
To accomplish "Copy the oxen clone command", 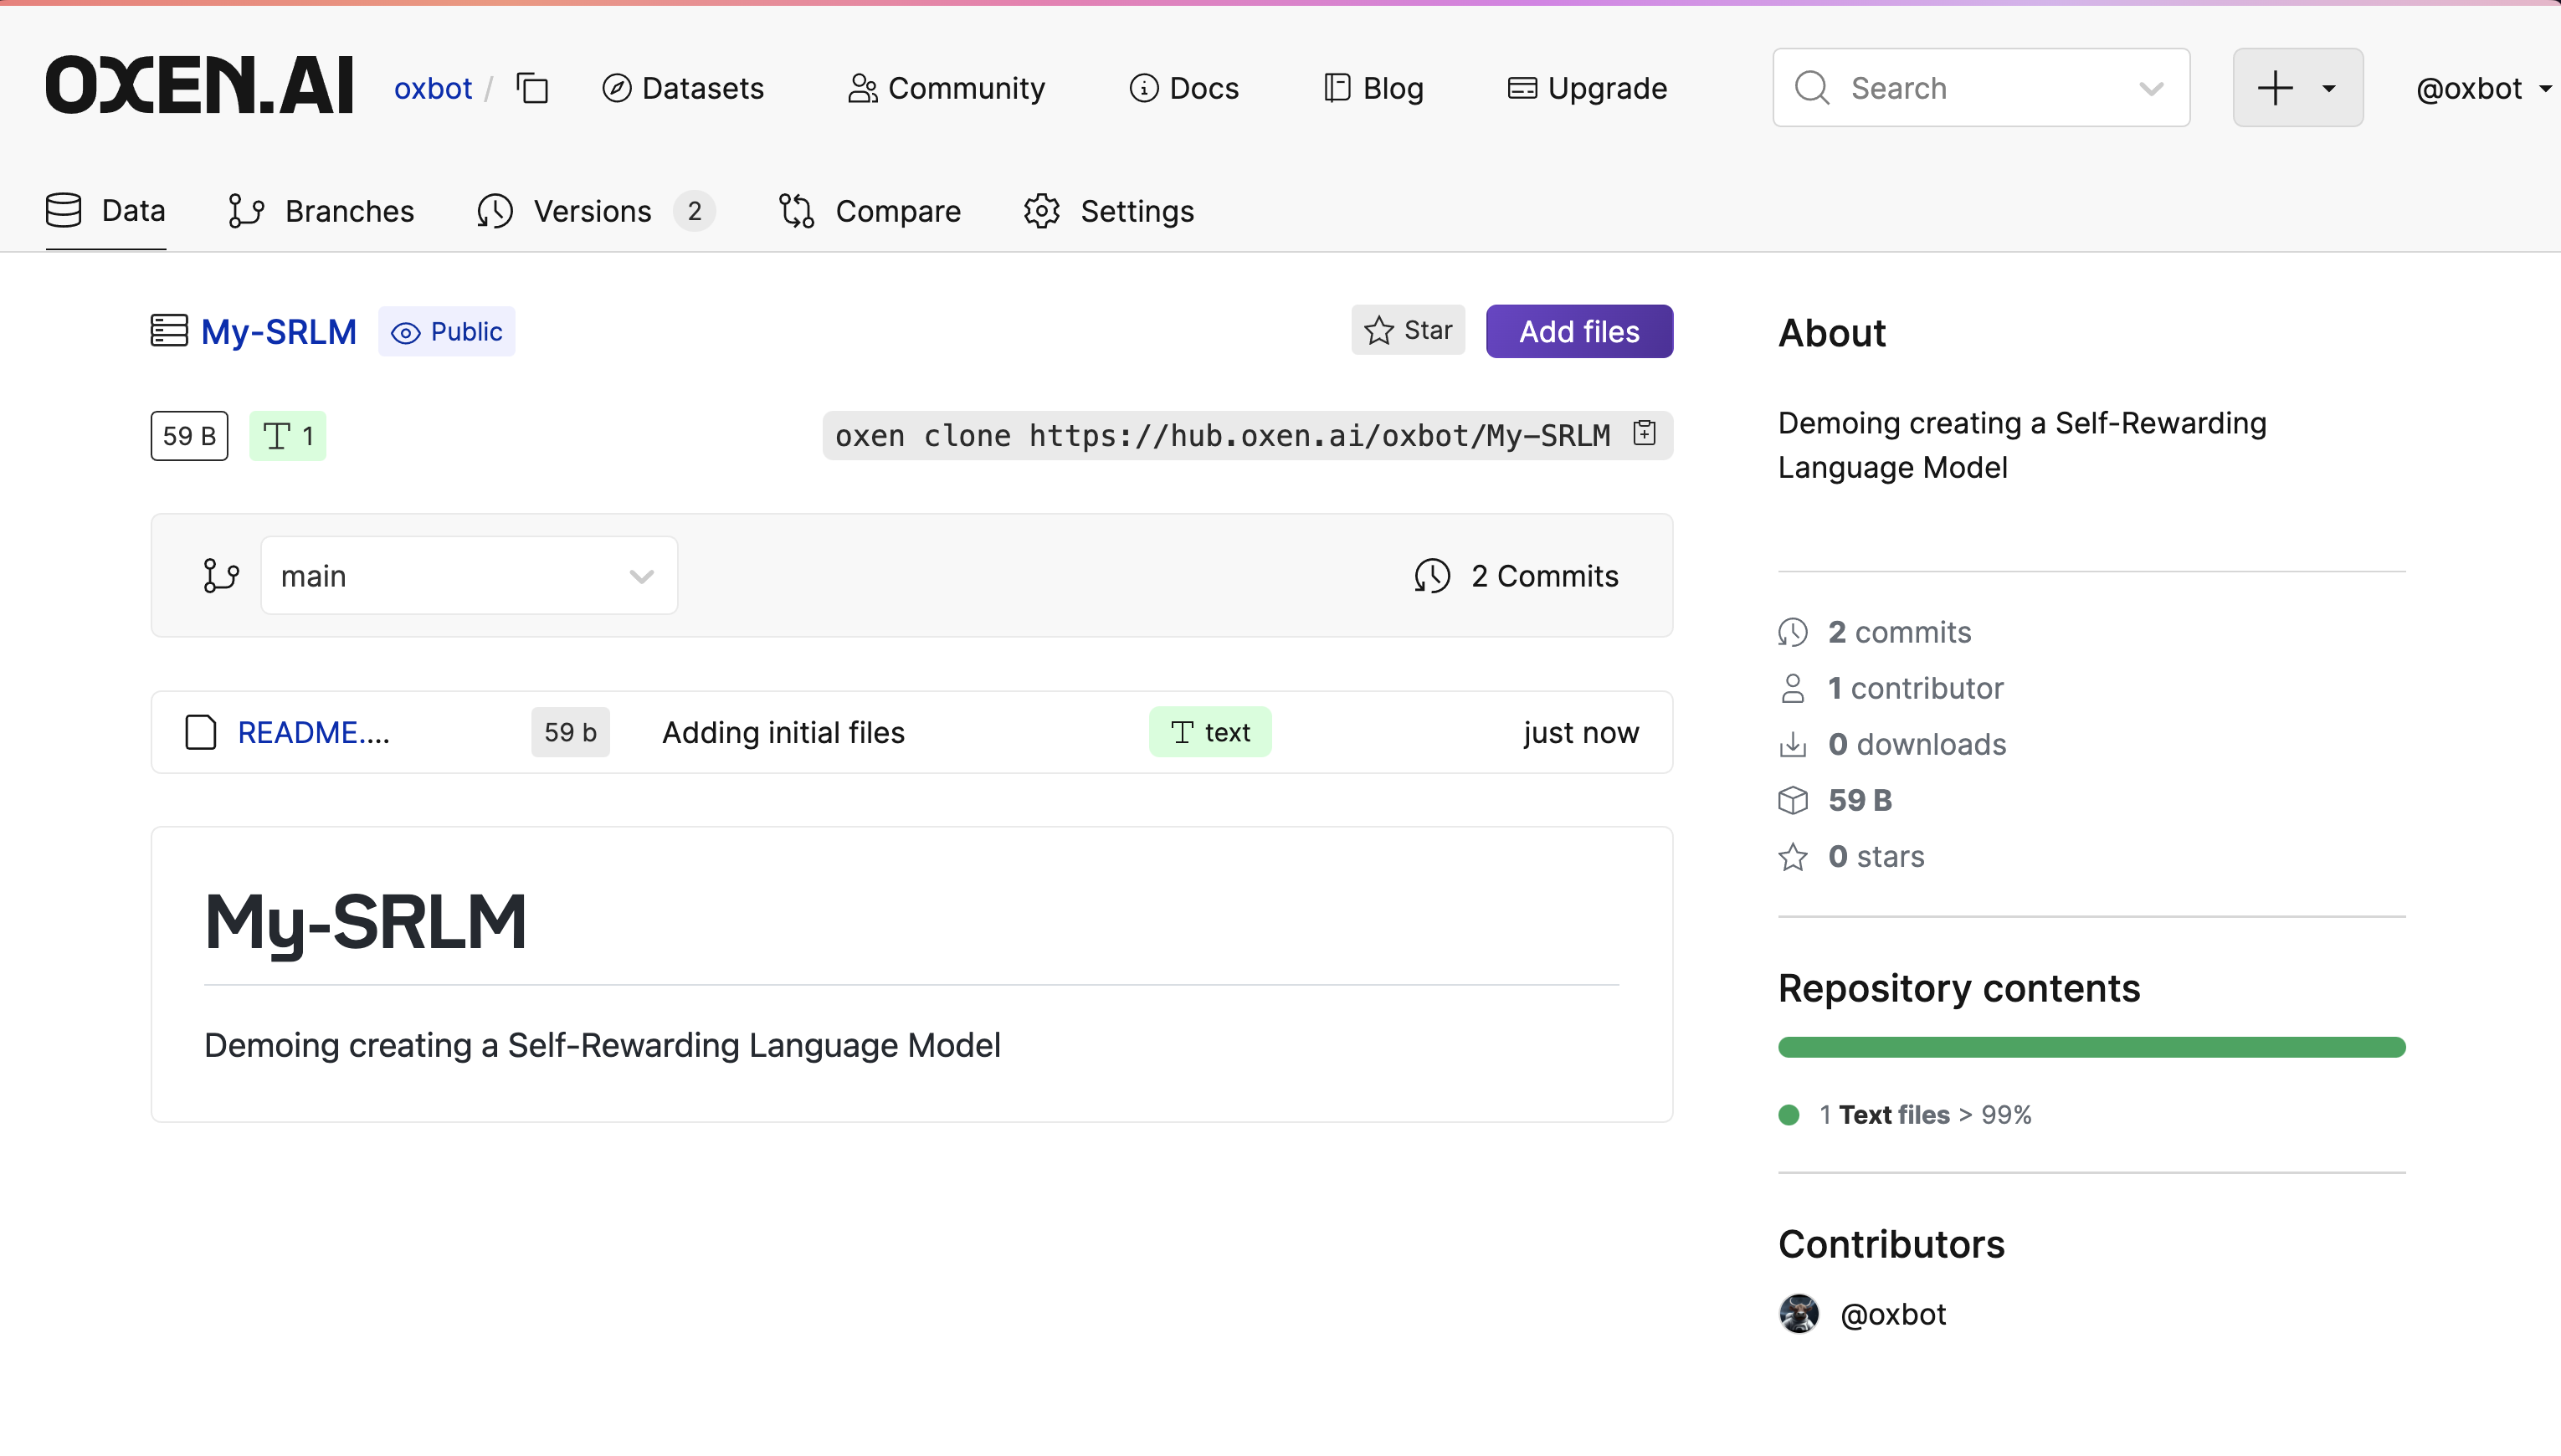I will coord(1644,433).
